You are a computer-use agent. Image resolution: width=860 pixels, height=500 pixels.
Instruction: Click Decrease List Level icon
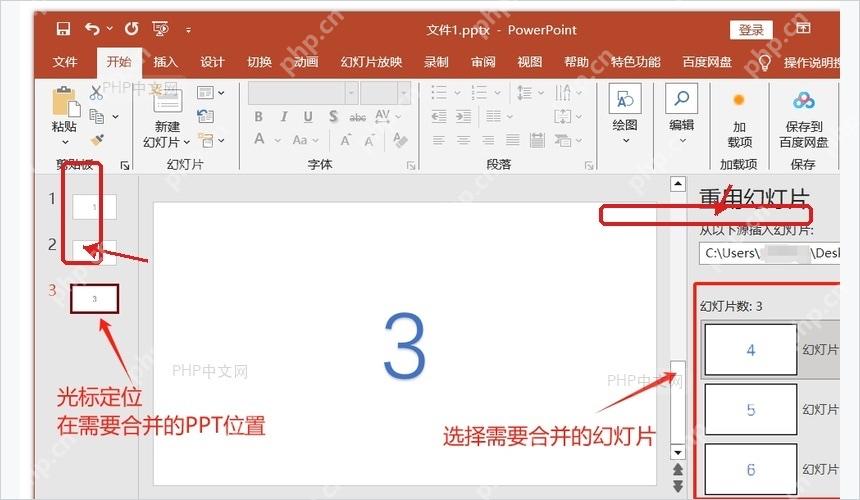pyautogui.click(x=439, y=116)
